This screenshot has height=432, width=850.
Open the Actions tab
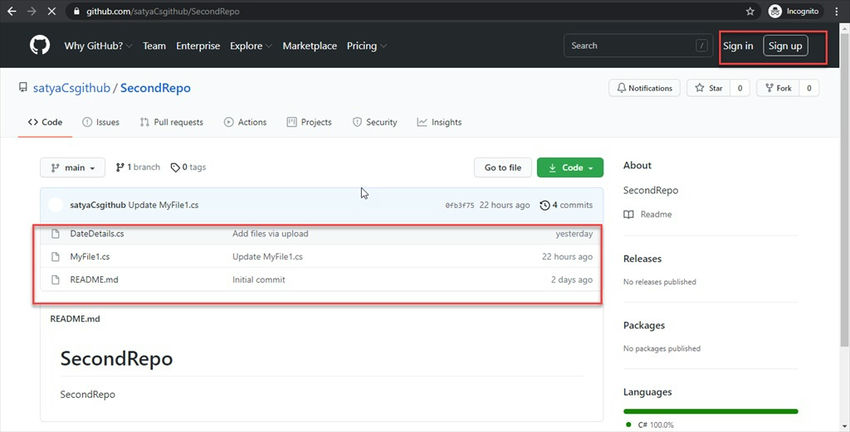[x=245, y=122]
